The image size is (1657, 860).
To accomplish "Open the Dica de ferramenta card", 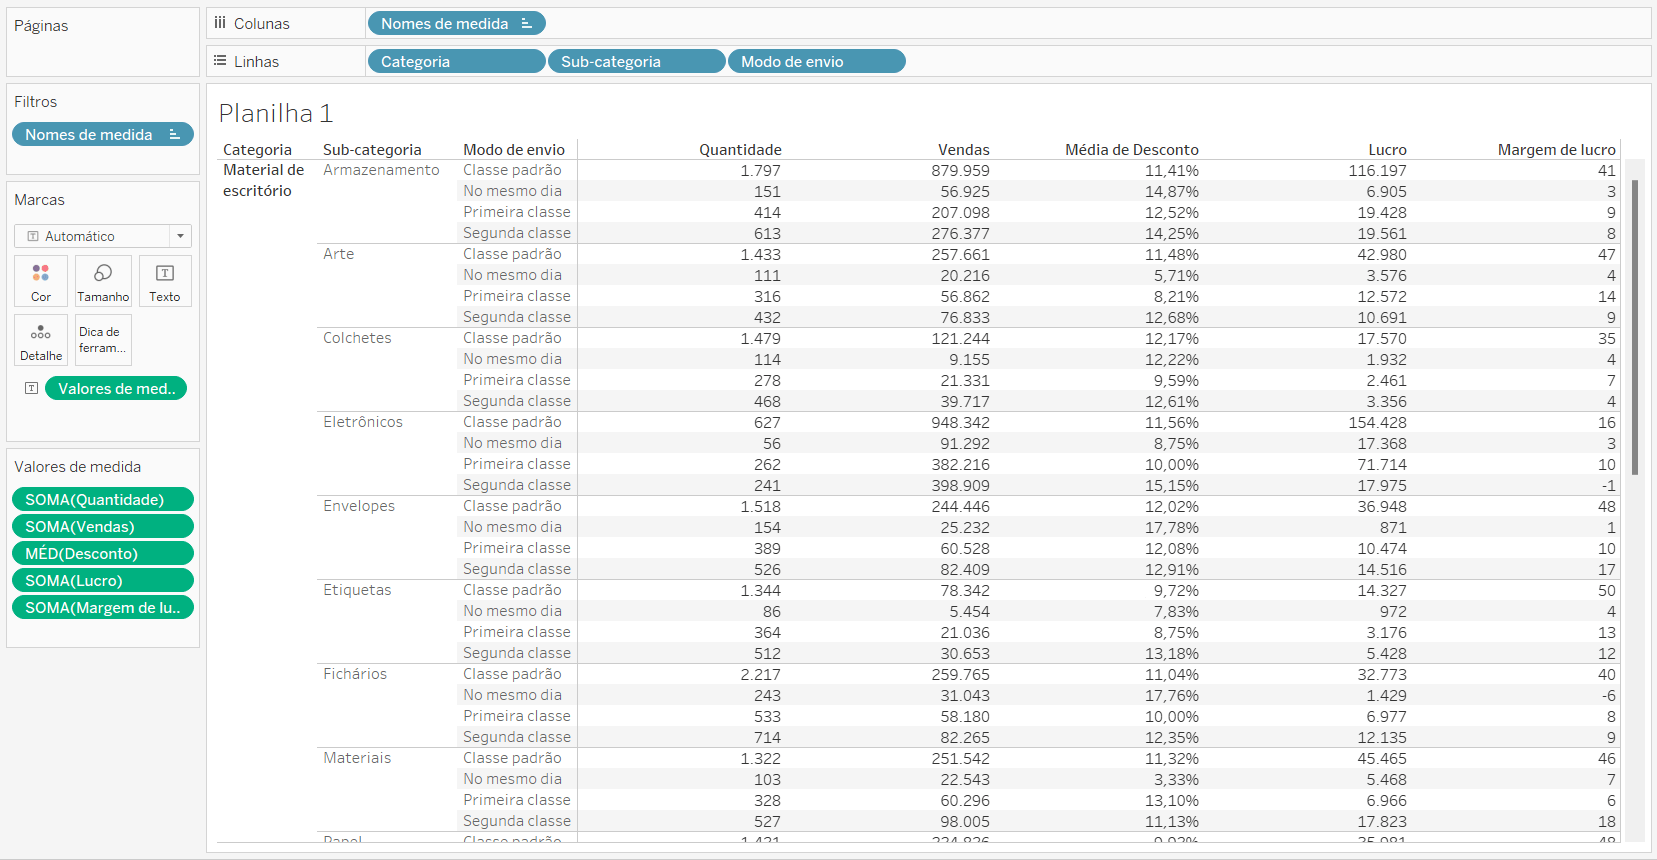I will point(103,340).
